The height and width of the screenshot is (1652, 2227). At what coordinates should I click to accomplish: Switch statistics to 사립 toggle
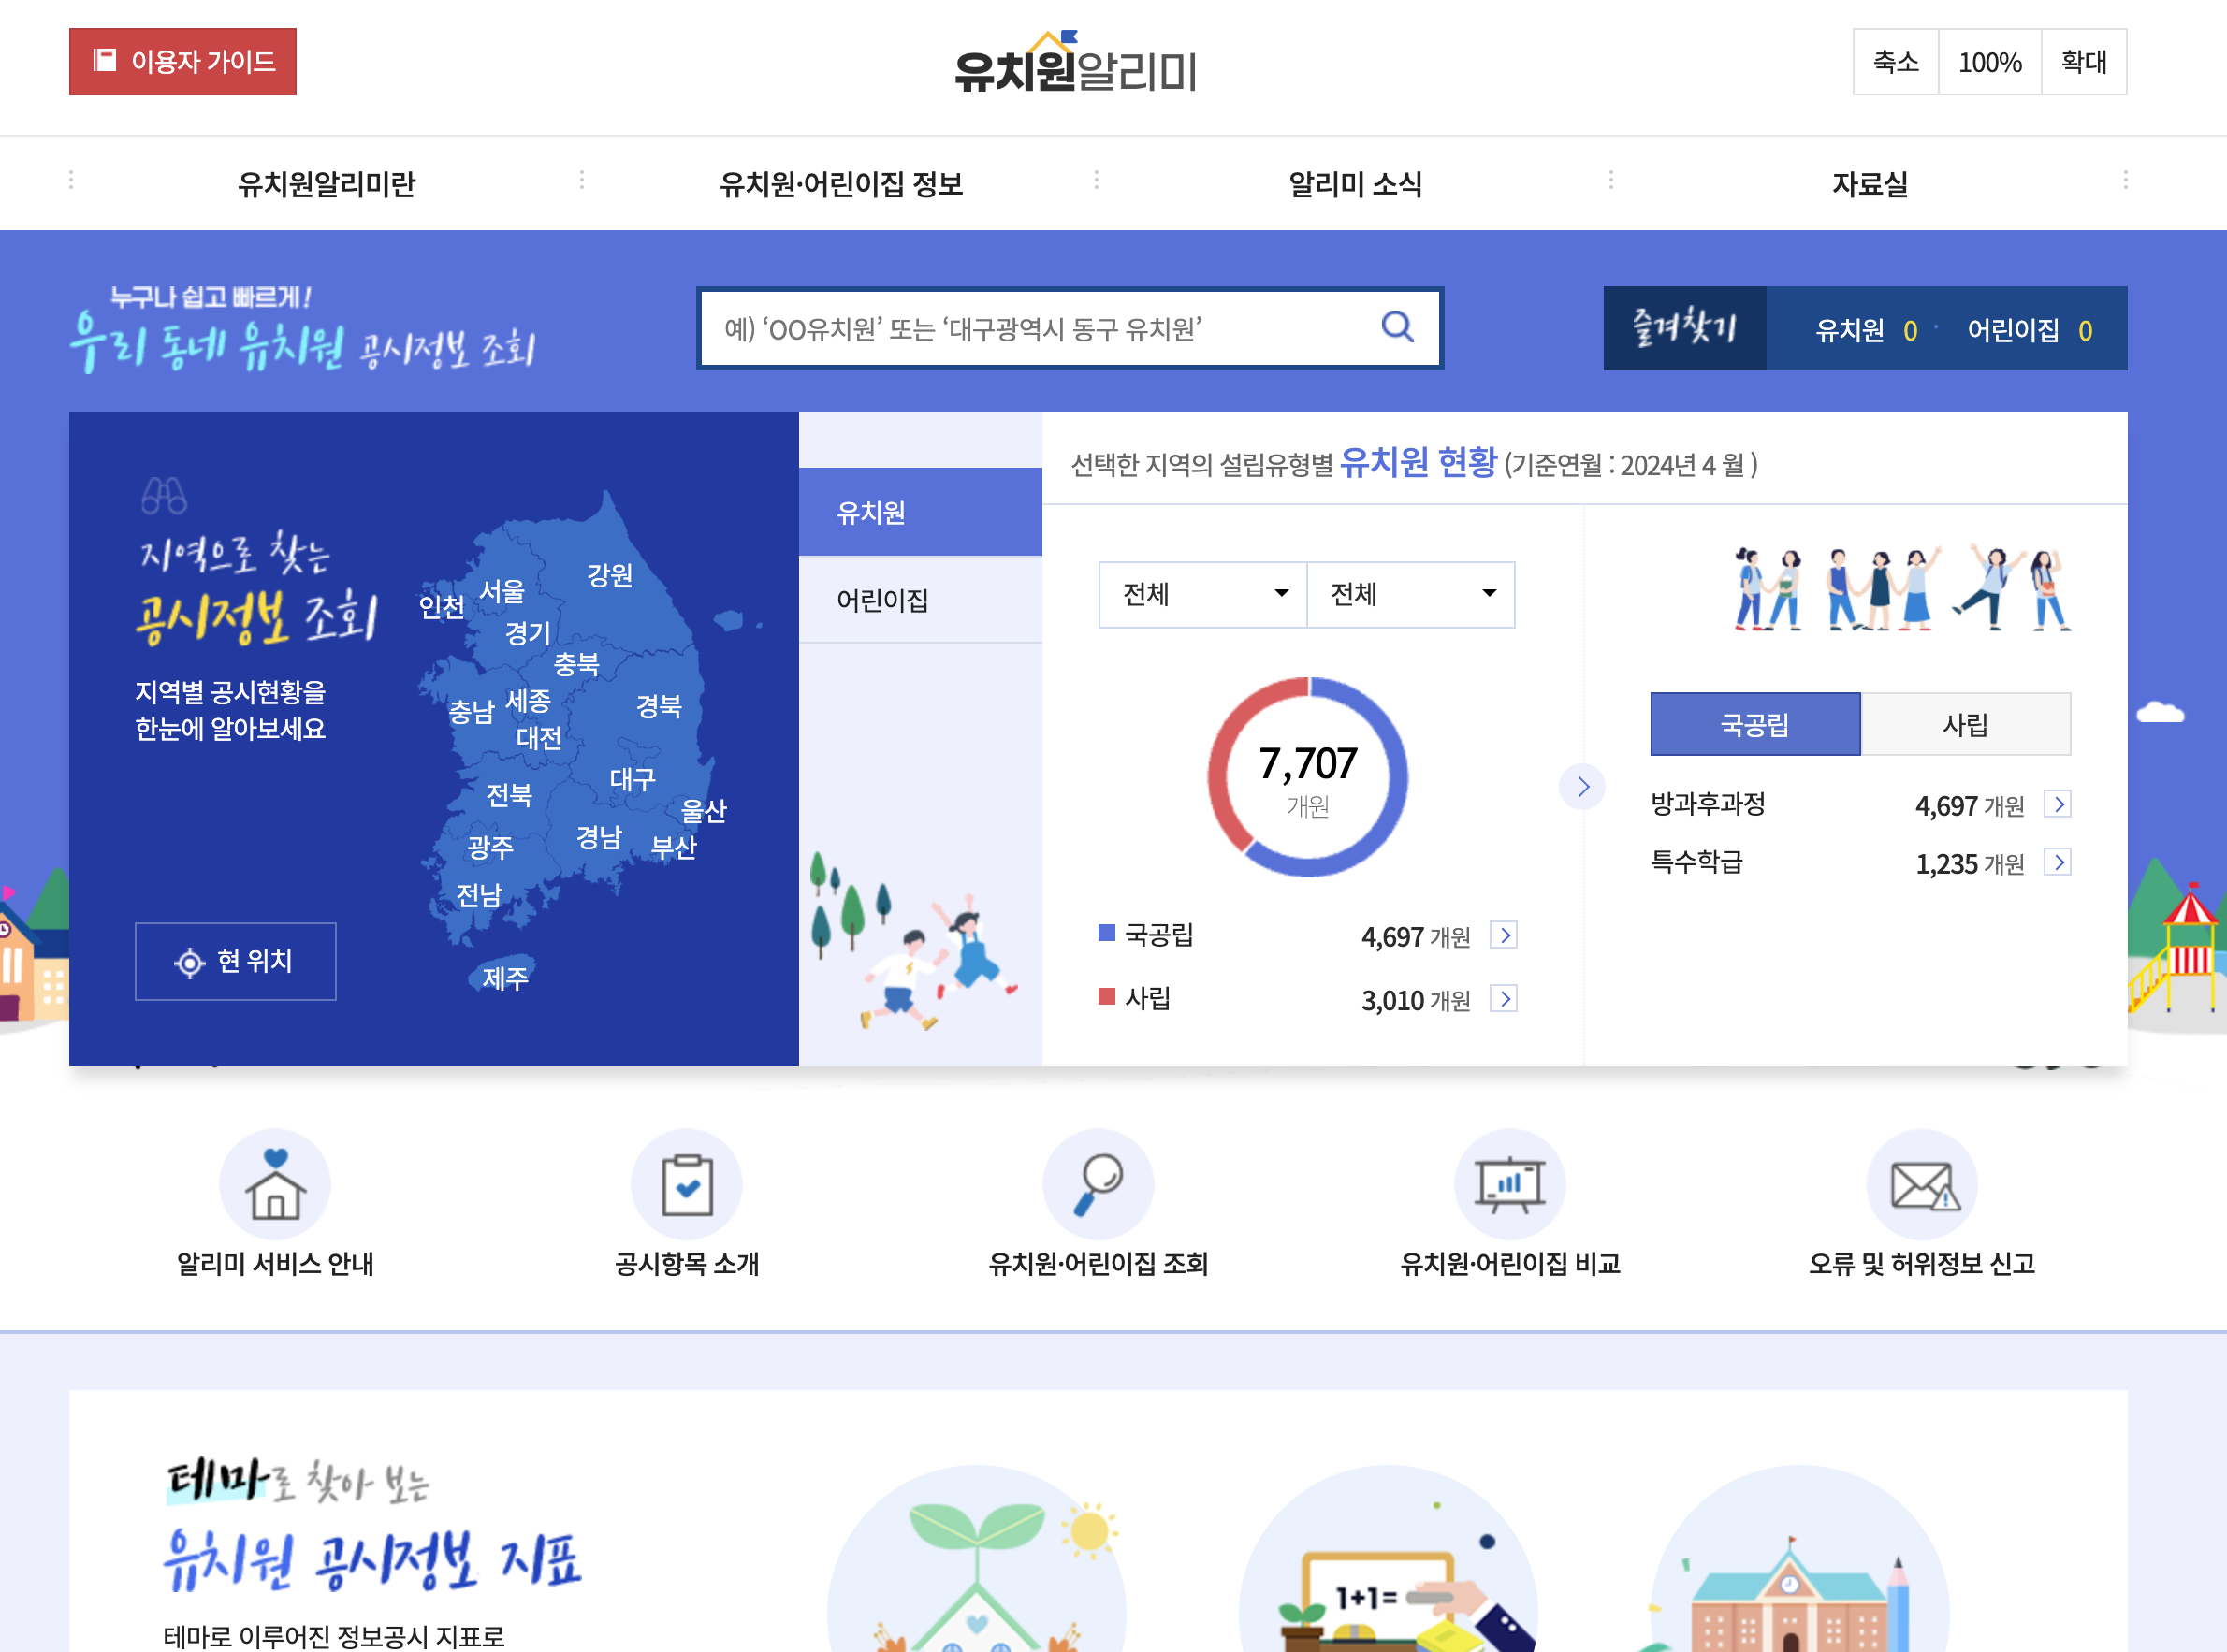click(x=1964, y=724)
